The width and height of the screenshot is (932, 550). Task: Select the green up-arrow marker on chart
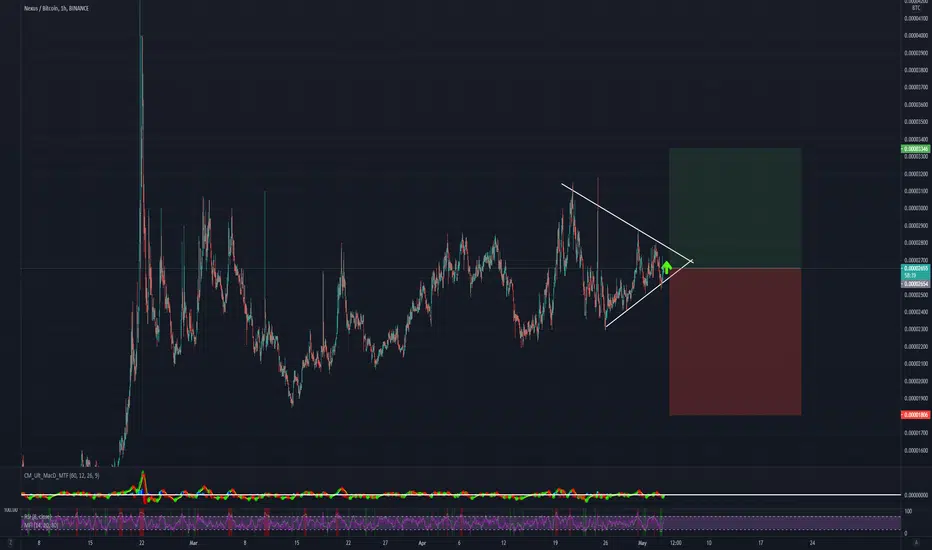(x=666, y=268)
